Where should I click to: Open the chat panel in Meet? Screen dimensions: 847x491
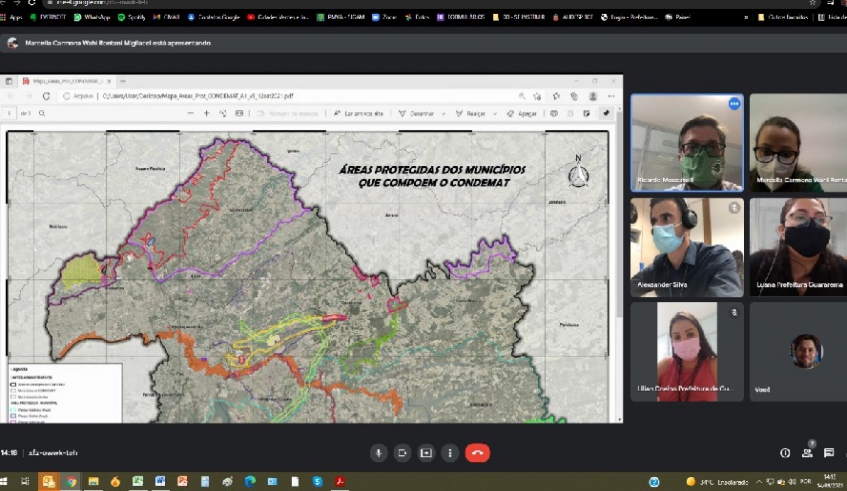pos(829,453)
